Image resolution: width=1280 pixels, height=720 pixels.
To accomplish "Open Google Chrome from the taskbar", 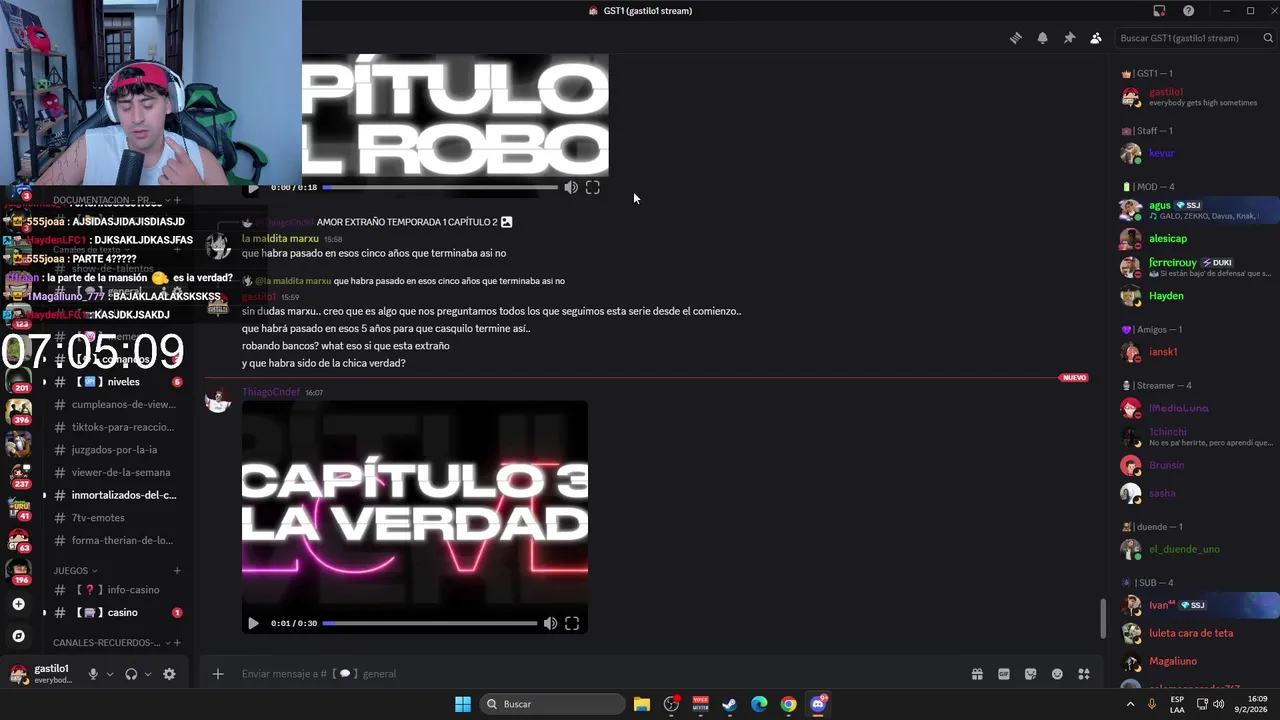I will tap(789, 704).
